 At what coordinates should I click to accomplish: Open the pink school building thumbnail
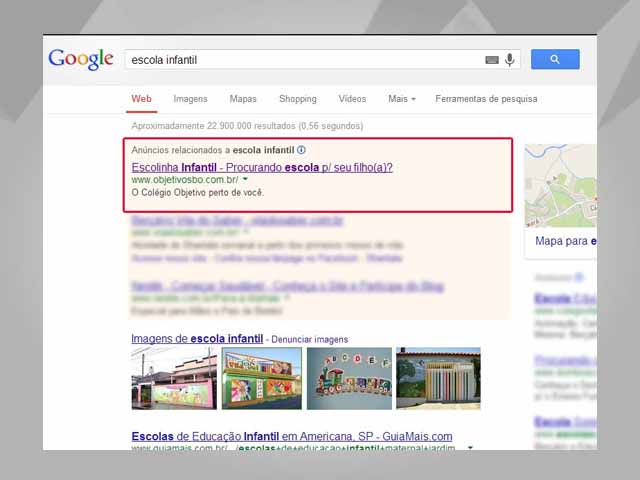coord(174,378)
